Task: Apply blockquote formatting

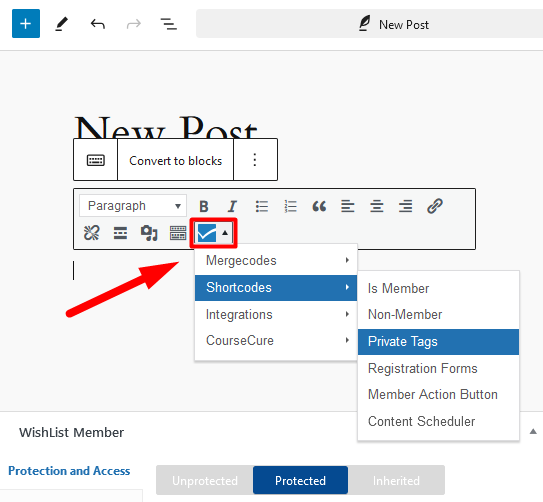Action: (319, 206)
